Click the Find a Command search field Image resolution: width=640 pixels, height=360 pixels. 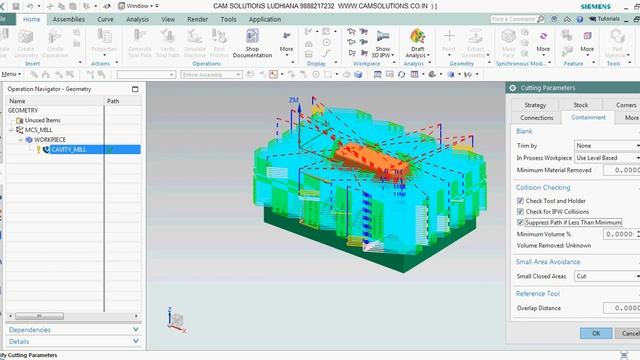513,19
